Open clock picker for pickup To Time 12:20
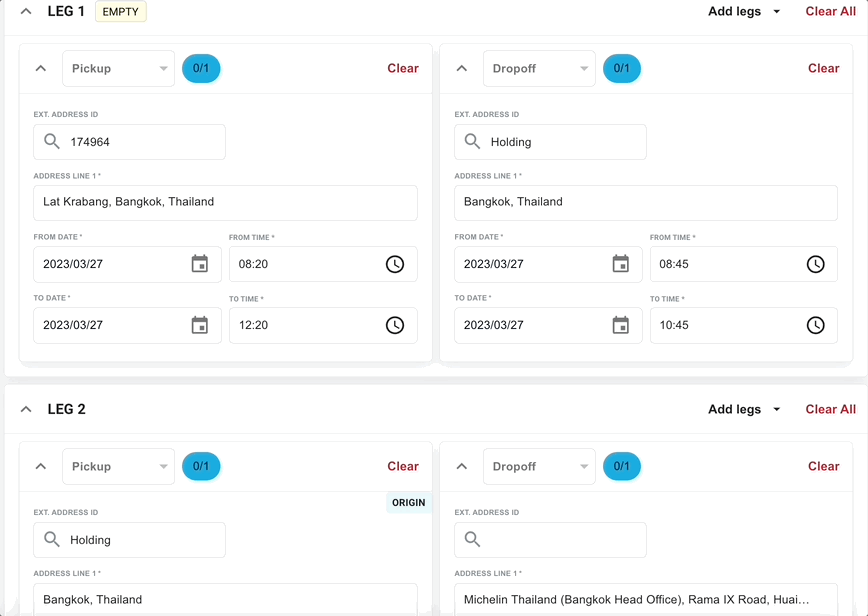 (395, 325)
